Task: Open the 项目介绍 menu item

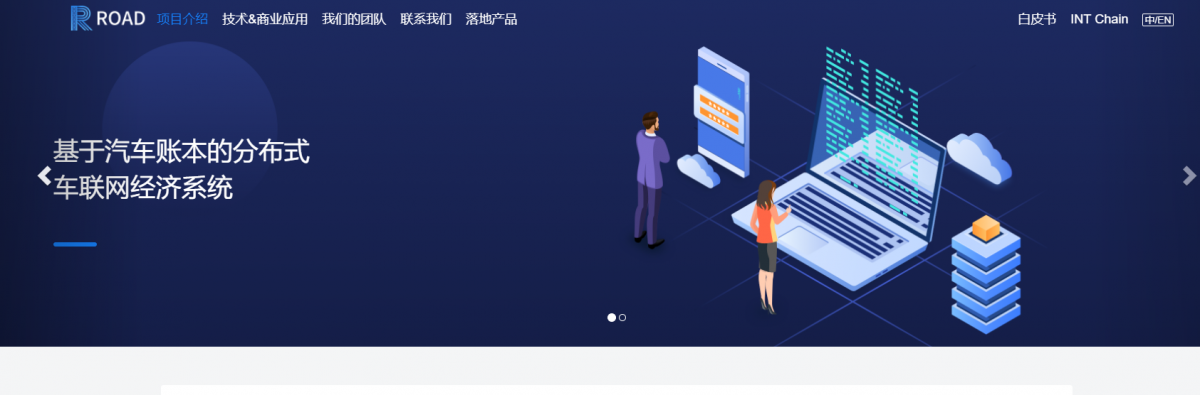Action: click(182, 19)
